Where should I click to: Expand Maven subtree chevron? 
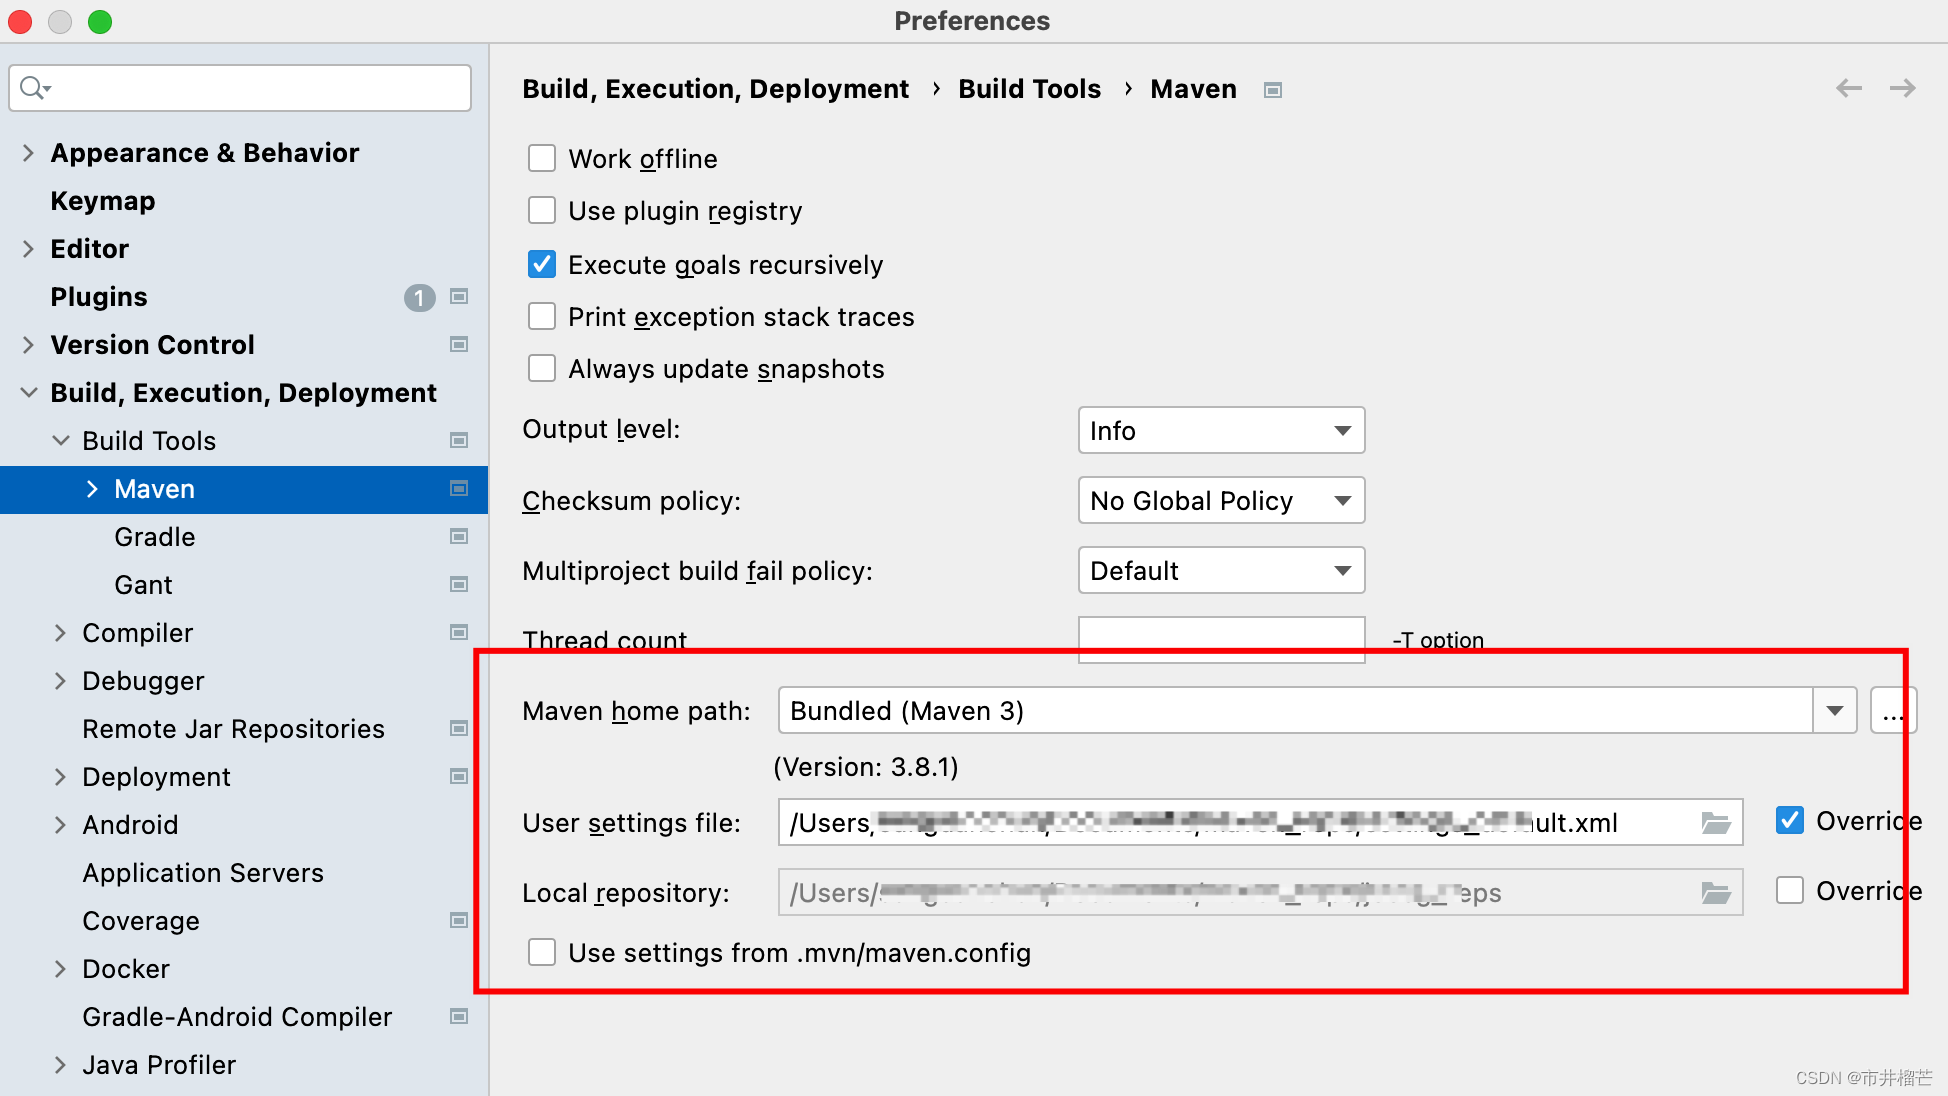click(x=92, y=489)
